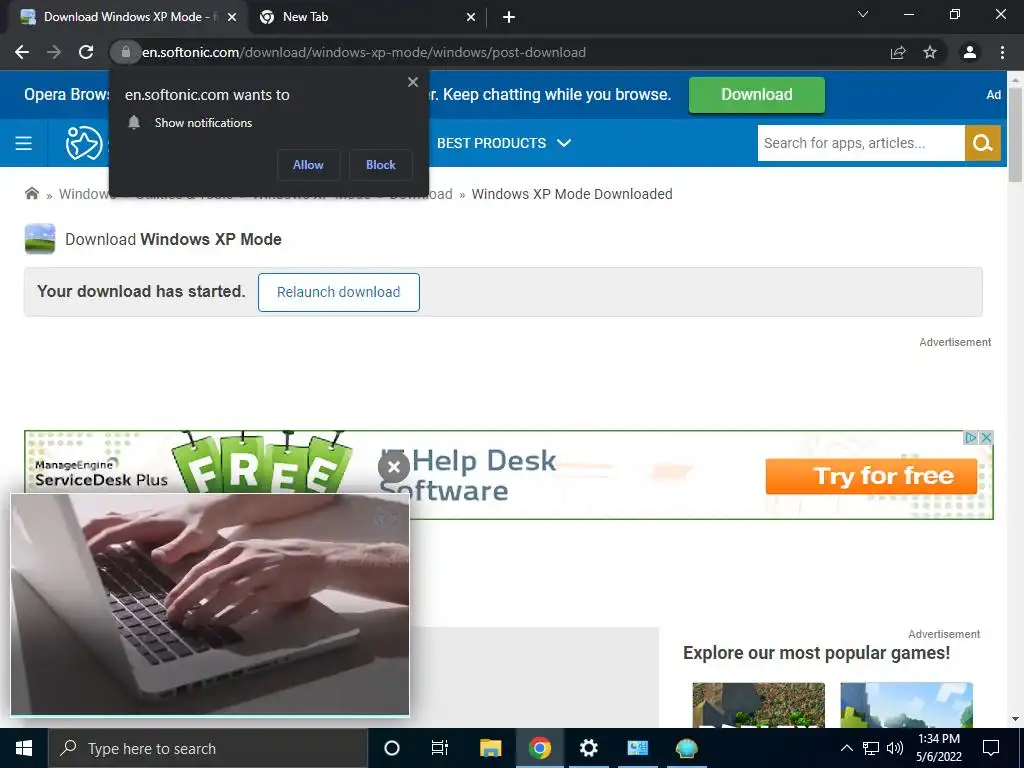This screenshot has width=1024, height=768.
Task: Show hidden system tray icons
Action: (x=846, y=748)
